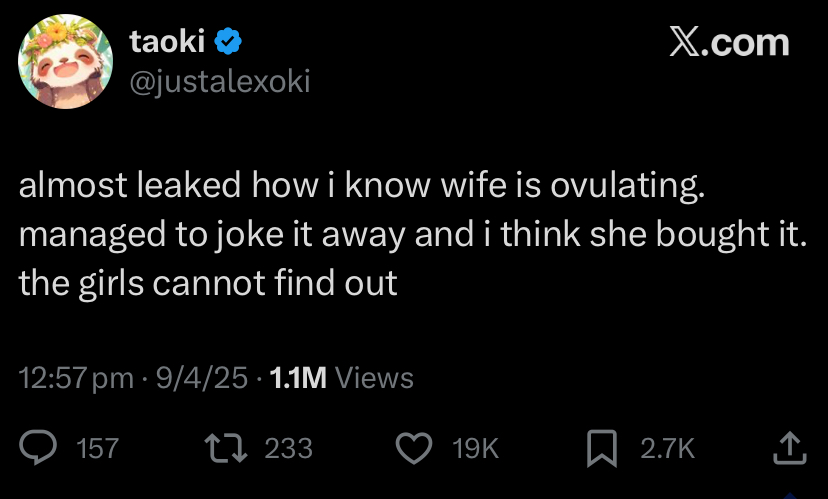Screen dimensions: 828x499
Task: Repost the tweet with the arrows icon
Action: 226,448
